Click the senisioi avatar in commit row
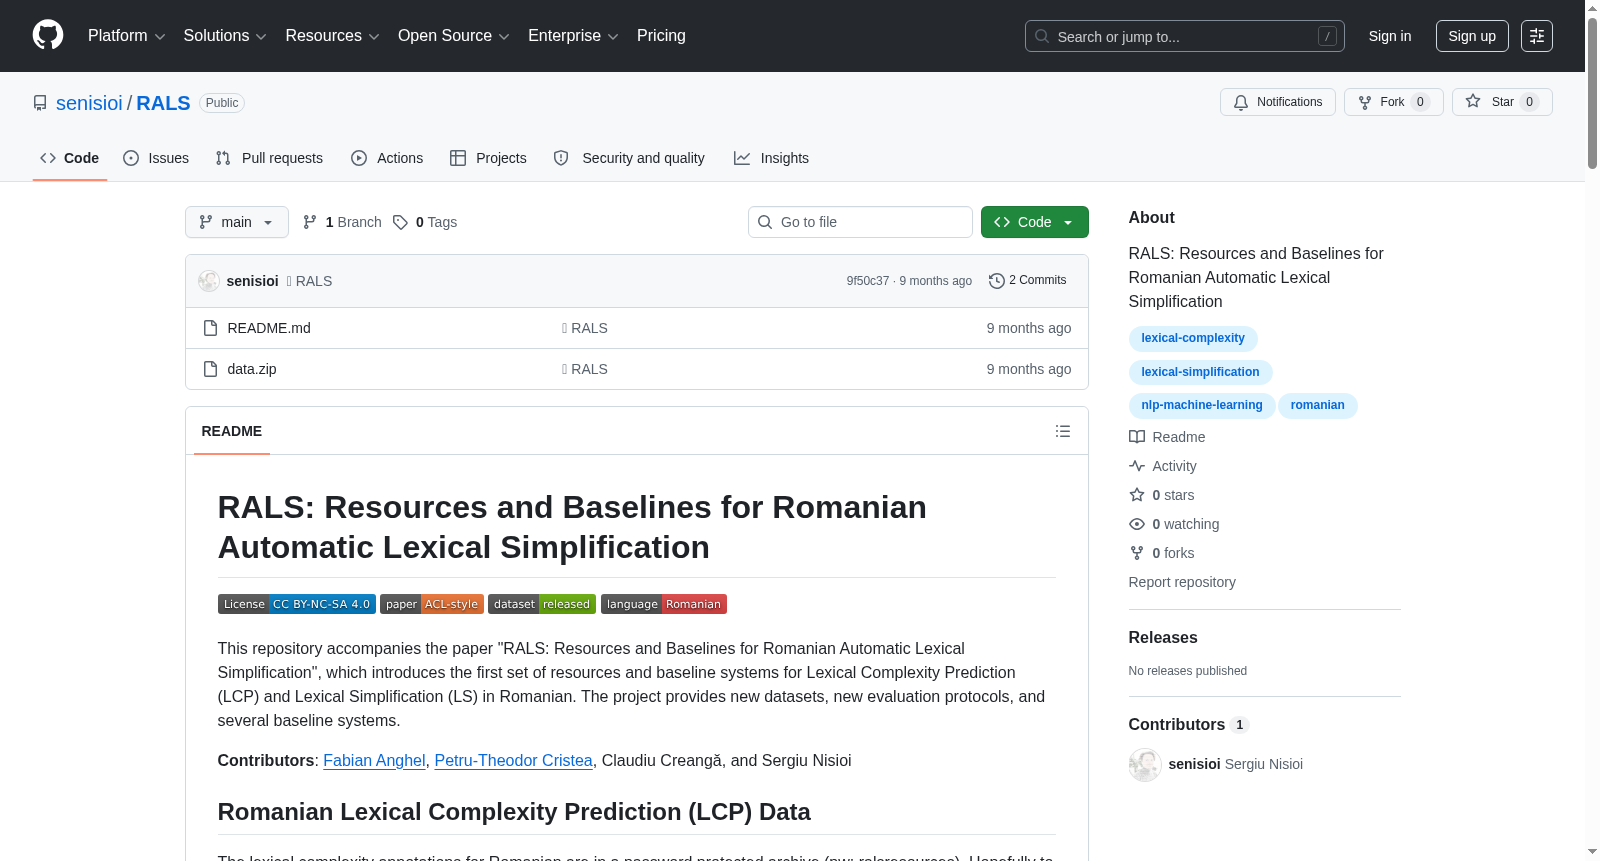 (x=209, y=281)
